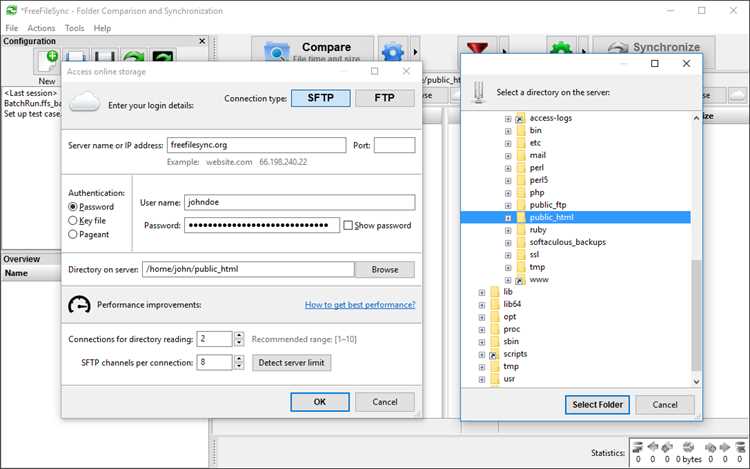This screenshot has height=469, width=750.
Task: Open the Help menu
Action: (102, 28)
